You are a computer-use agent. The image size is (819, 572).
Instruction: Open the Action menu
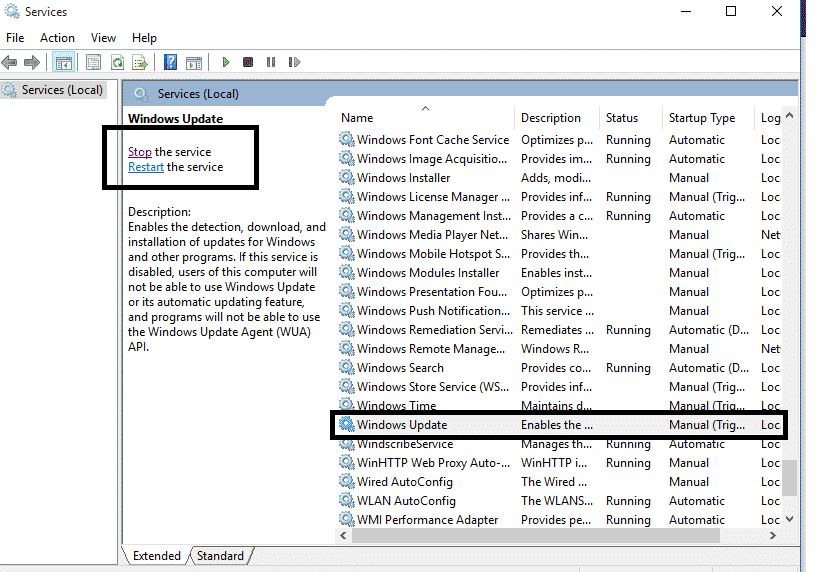tap(57, 38)
